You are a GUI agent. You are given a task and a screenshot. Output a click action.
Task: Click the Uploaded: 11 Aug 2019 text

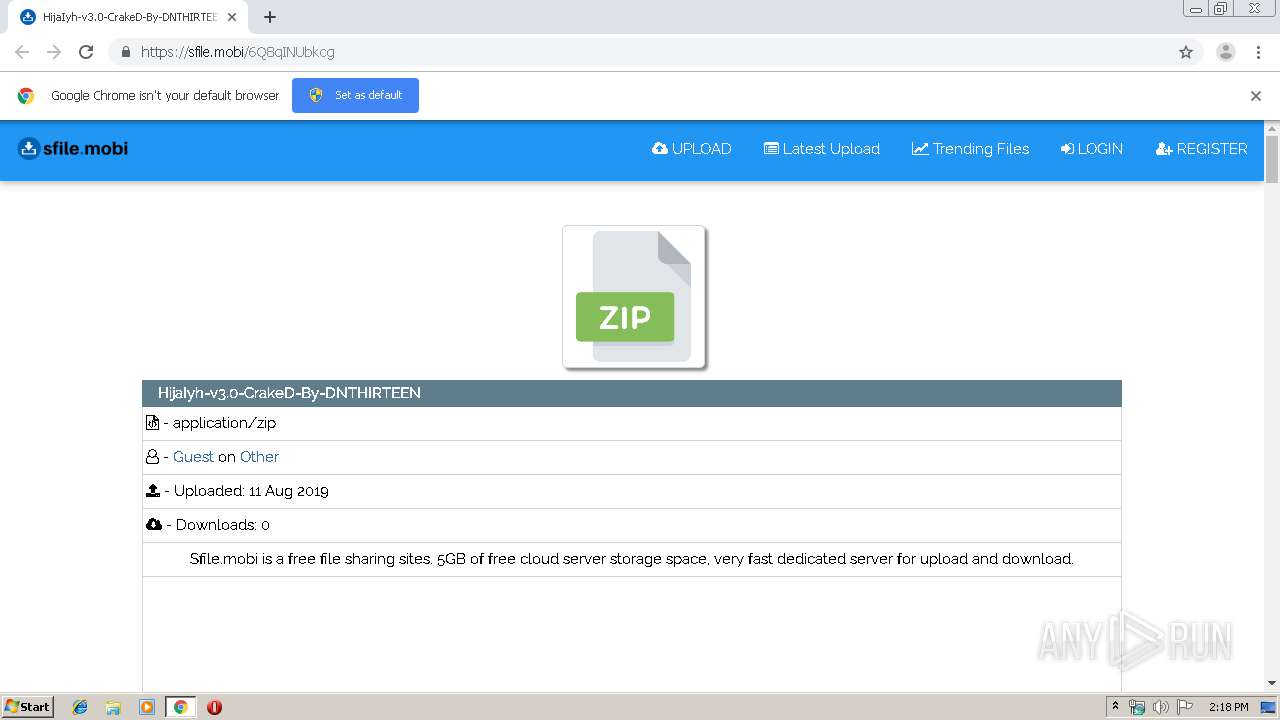(251, 491)
